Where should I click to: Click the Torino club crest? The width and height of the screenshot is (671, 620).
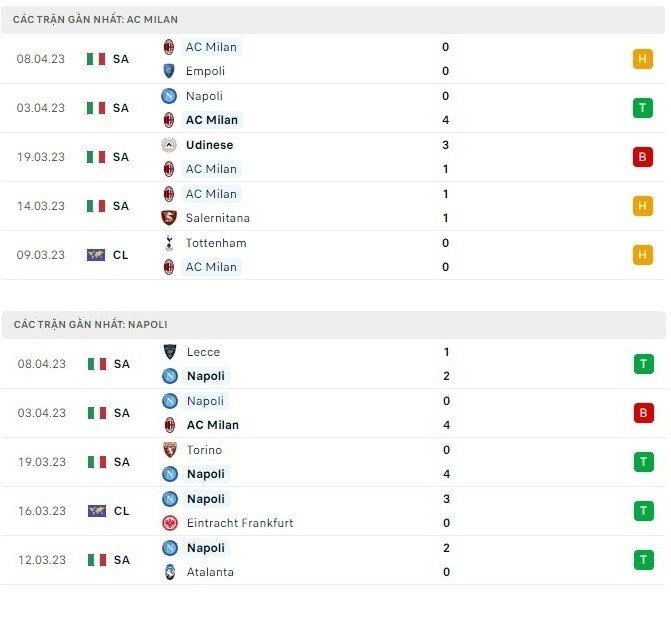click(x=169, y=450)
